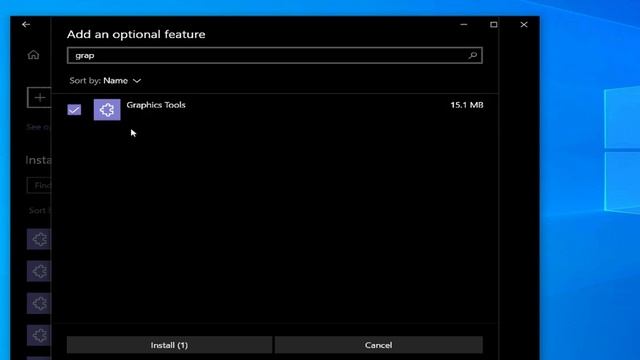Click the Graphics Tools puzzle icon
This screenshot has width=640, height=360.
pos(107,109)
